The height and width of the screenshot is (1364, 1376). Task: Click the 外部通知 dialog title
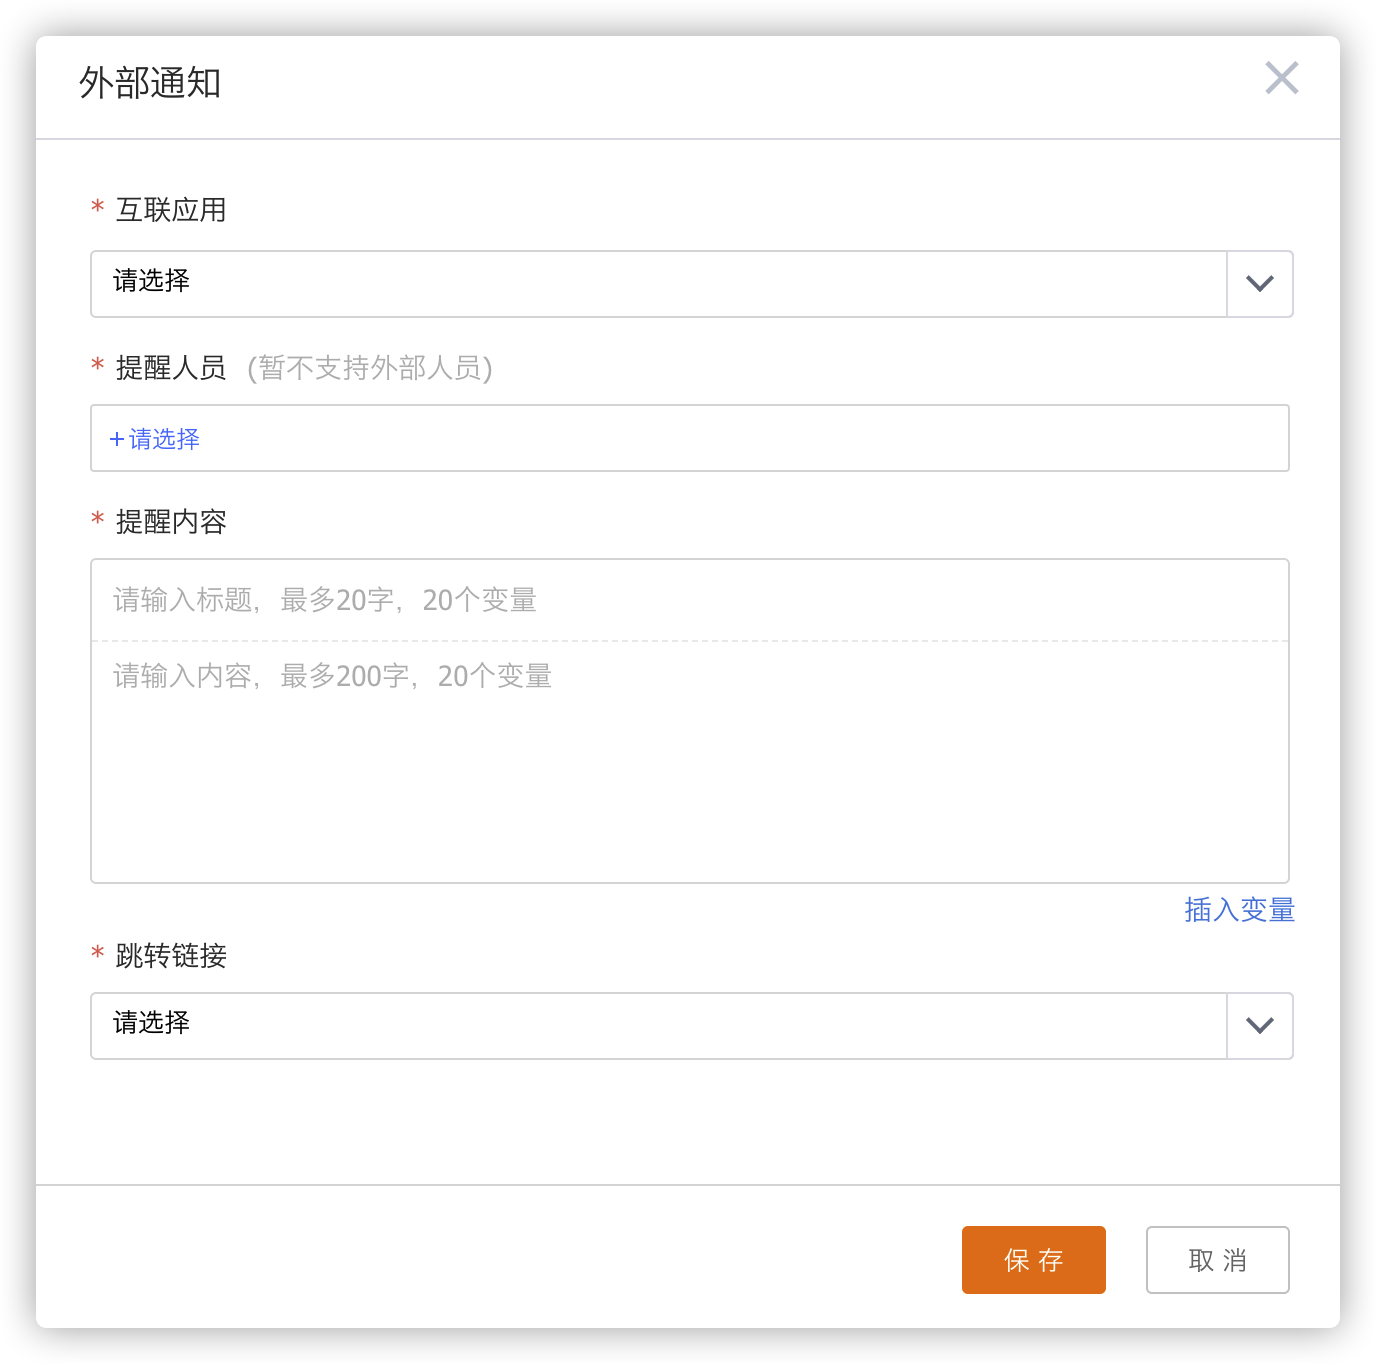[x=150, y=83]
